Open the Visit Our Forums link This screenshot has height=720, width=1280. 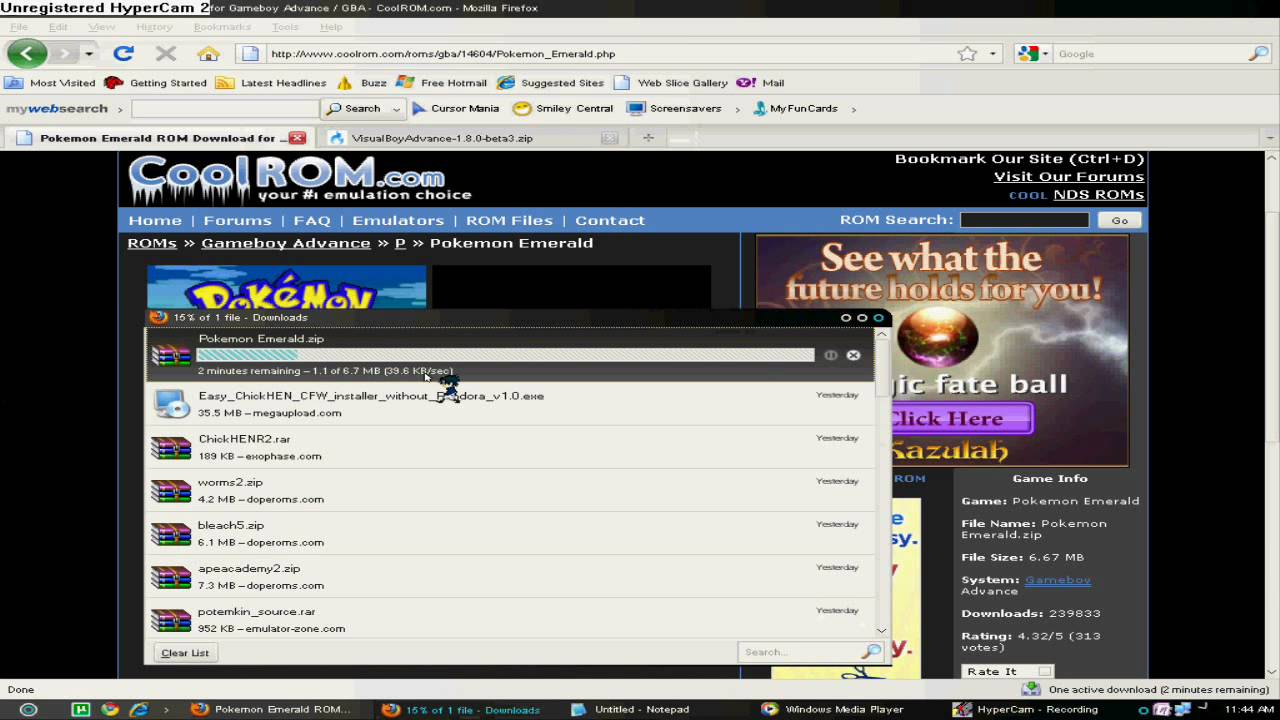(1068, 177)
